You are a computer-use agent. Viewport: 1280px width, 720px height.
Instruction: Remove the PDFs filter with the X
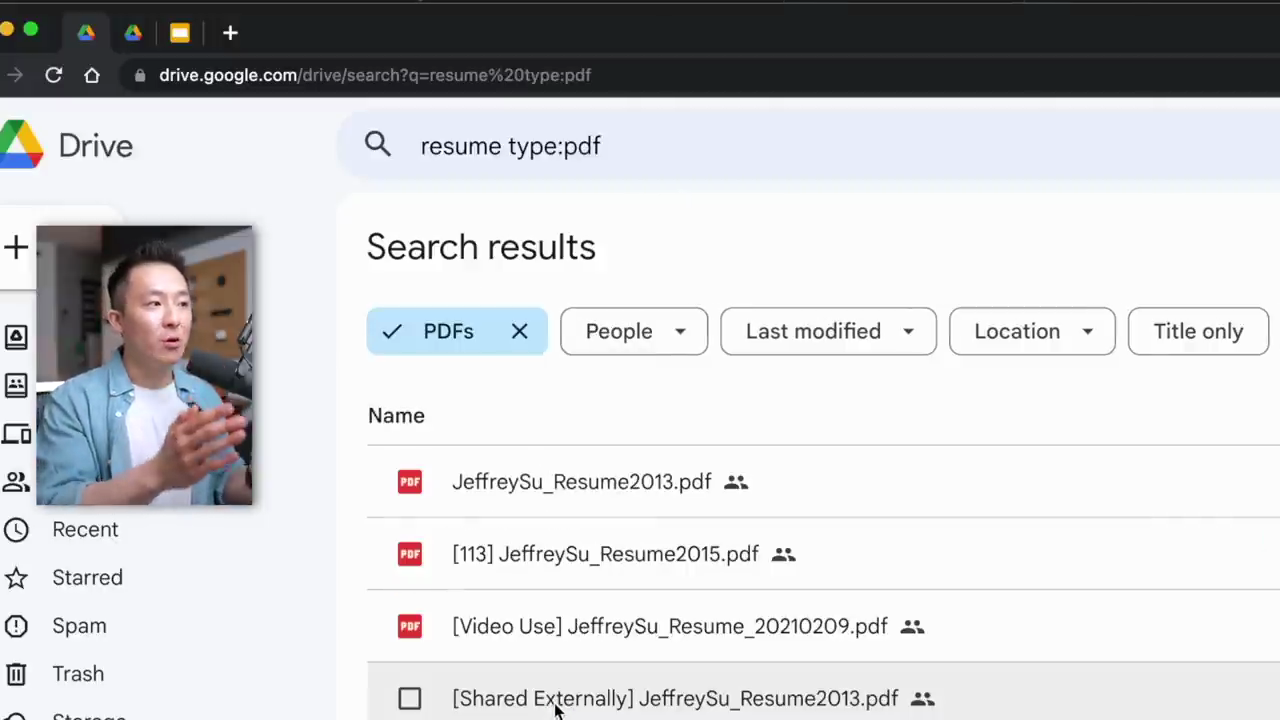(x=519, y=331)
